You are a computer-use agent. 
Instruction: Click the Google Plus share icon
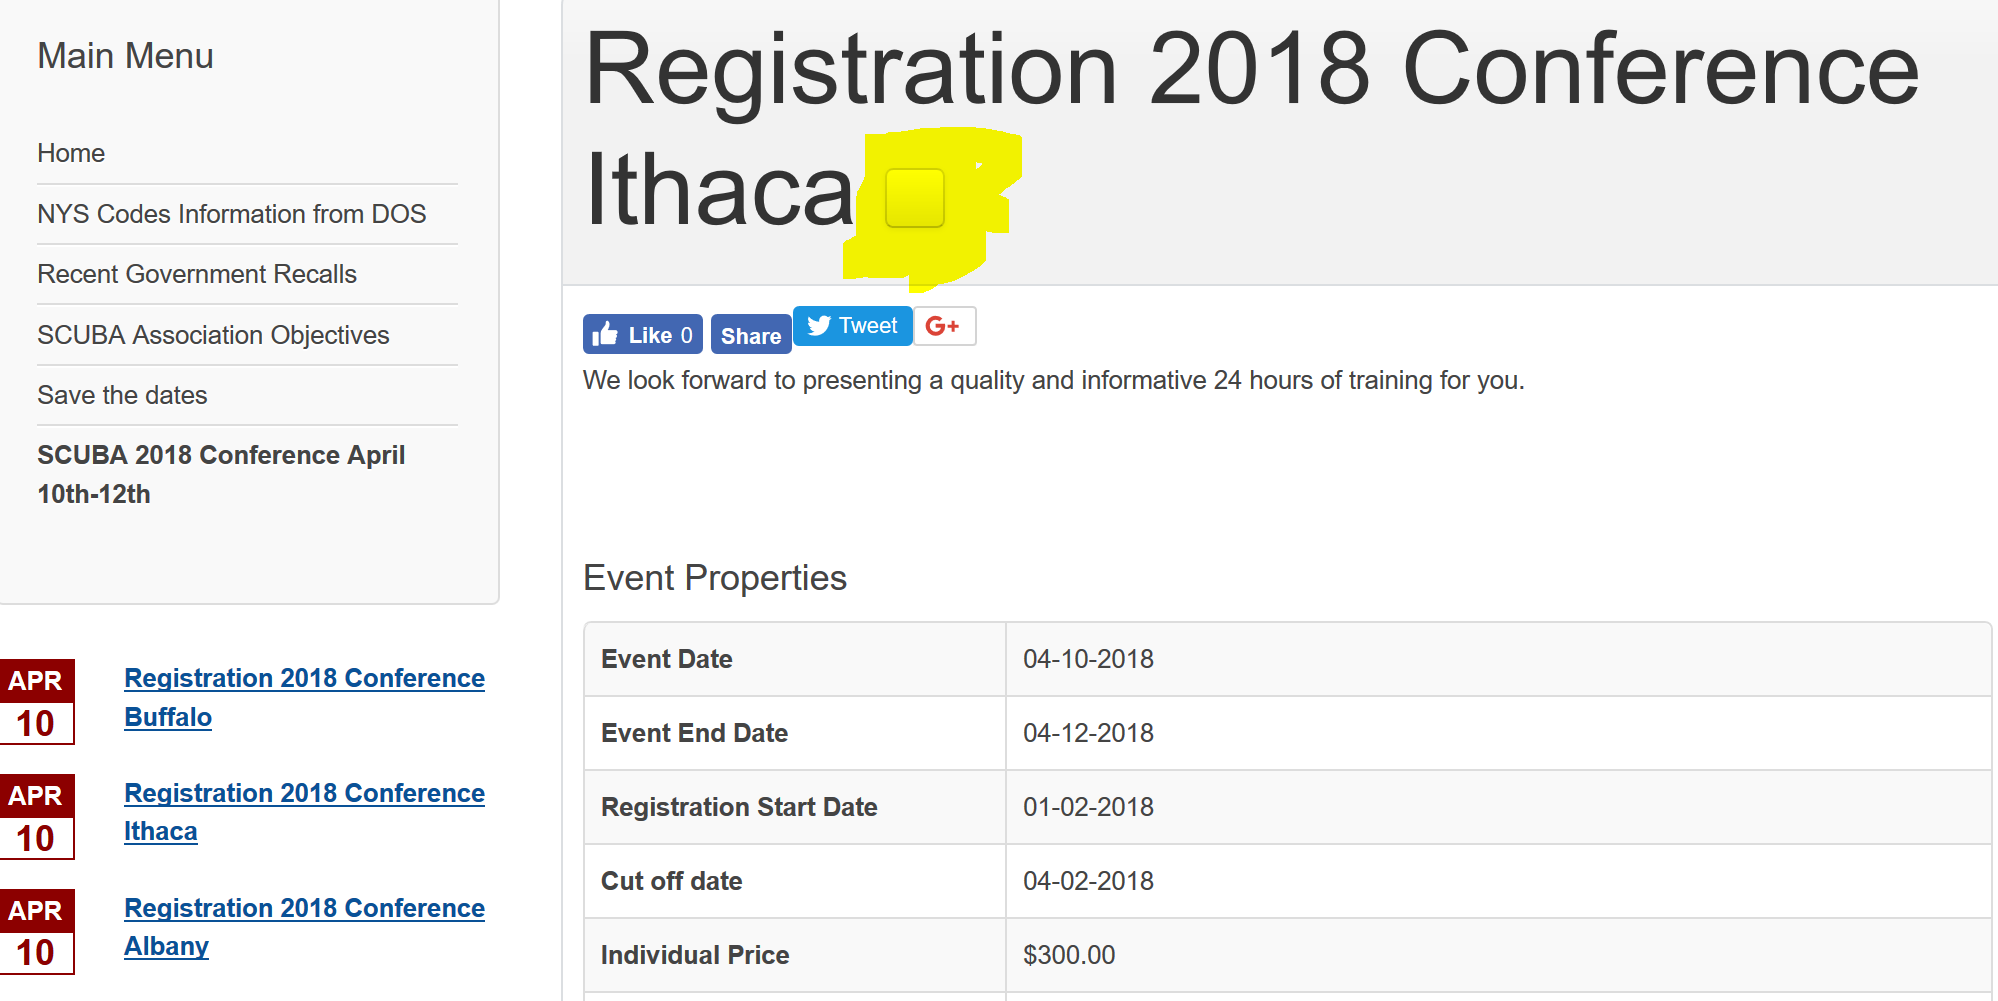944,326
